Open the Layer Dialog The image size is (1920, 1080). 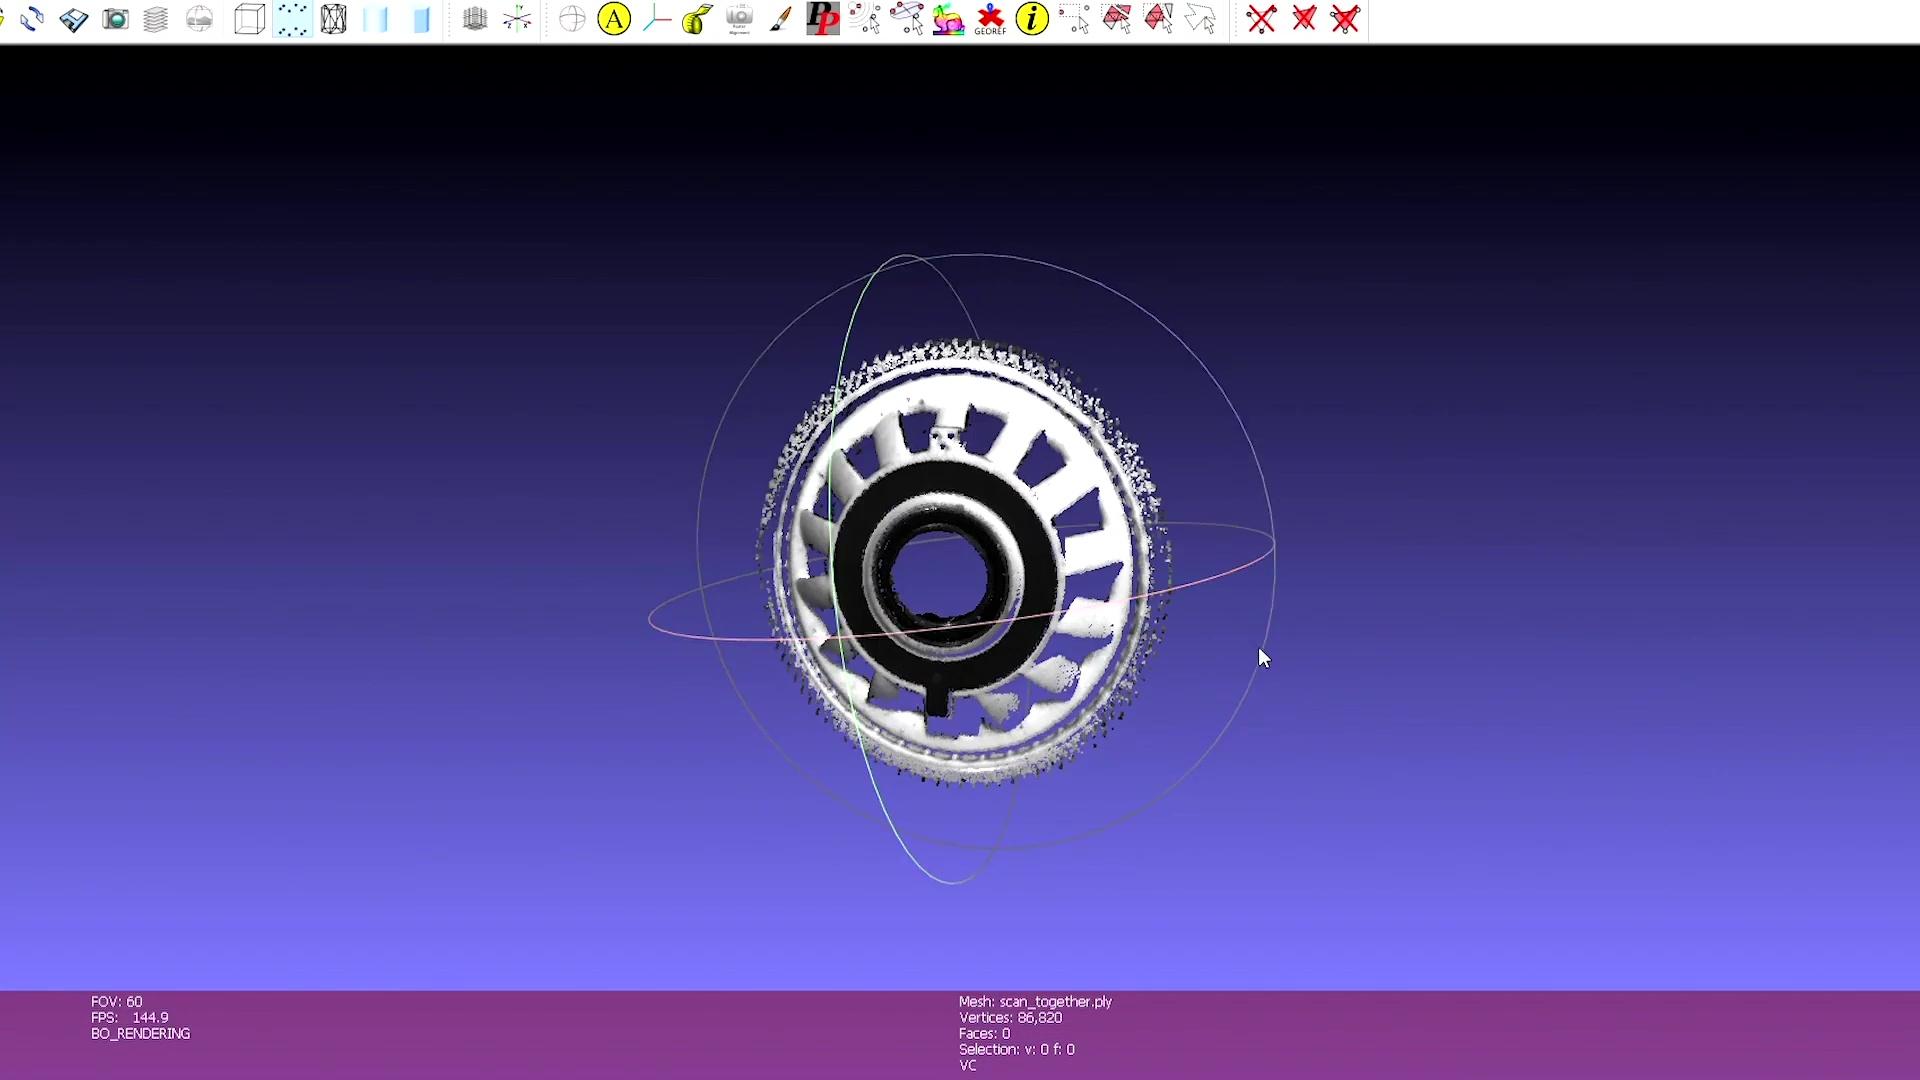155,19
